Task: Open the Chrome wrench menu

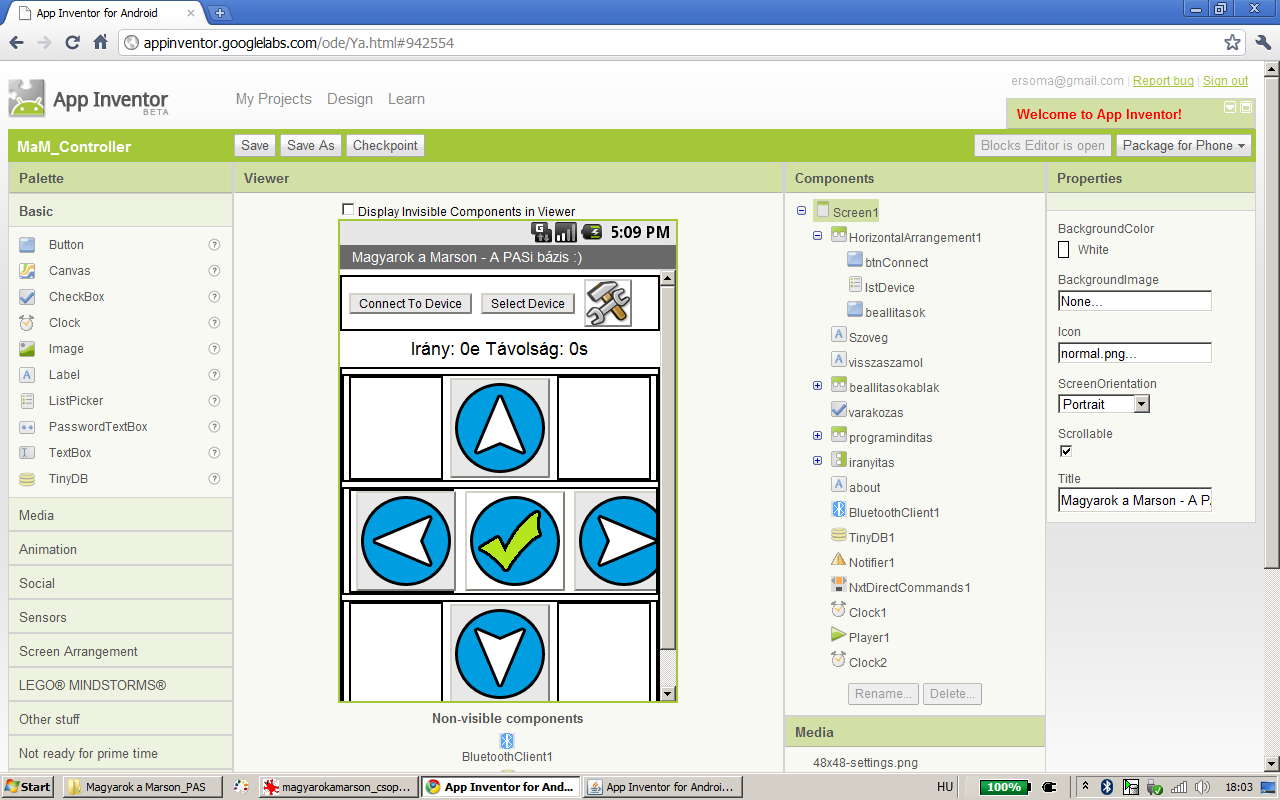Action: (x=1262, y=43)
